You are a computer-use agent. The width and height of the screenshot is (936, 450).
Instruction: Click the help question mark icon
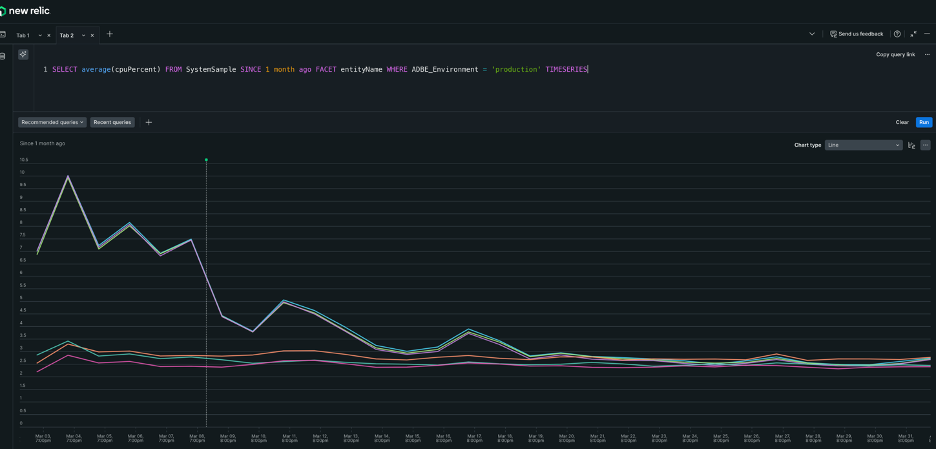click(897, 34)
